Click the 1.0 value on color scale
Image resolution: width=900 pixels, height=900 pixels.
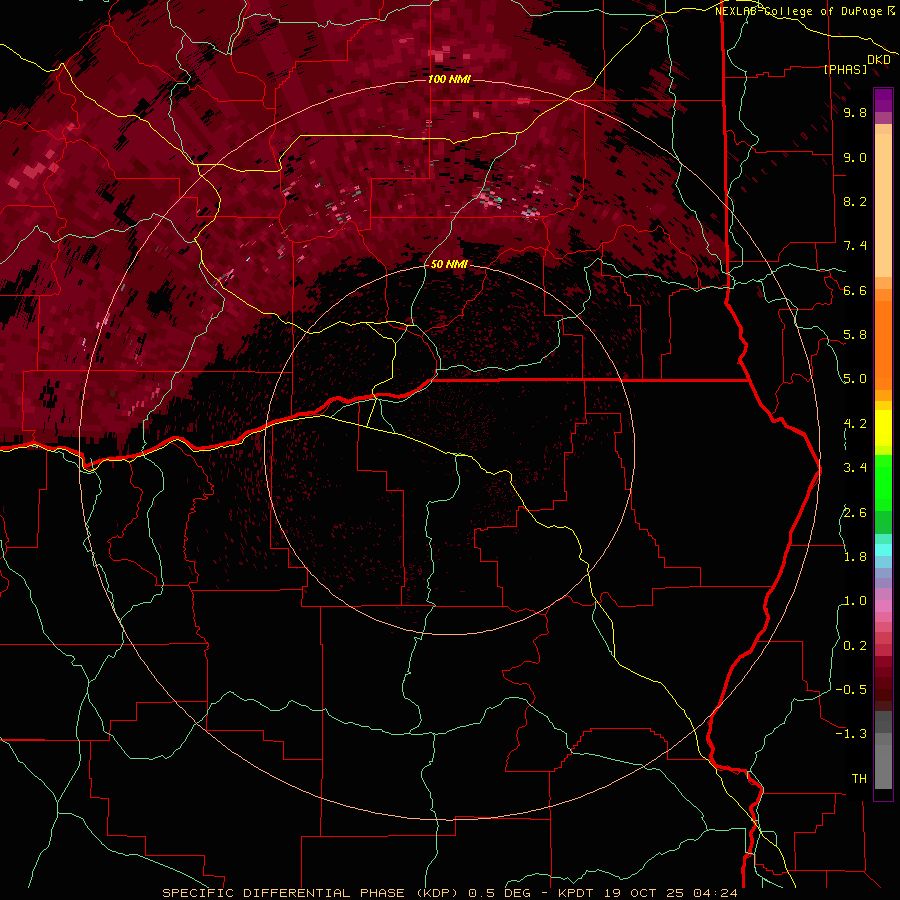[855, 601]
